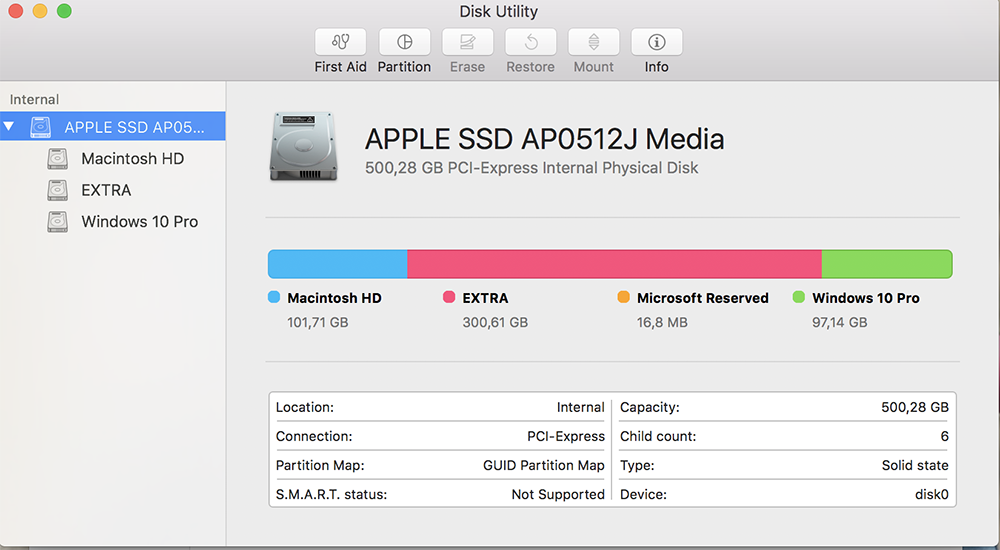Open the Partition tool
This screenshot has height=550, width=1000.
coord(404,42)
